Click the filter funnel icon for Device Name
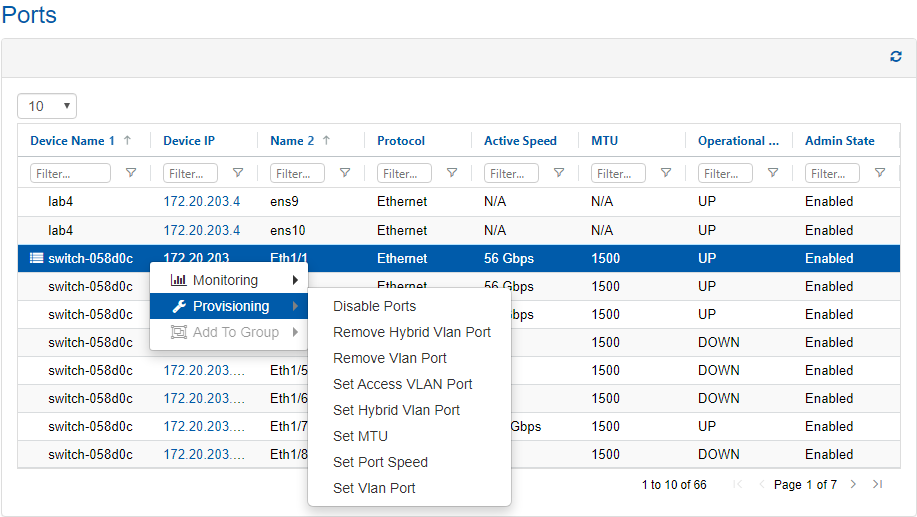Image resolution: width=917 pixels, height=517 pixels. pos(131,173)
